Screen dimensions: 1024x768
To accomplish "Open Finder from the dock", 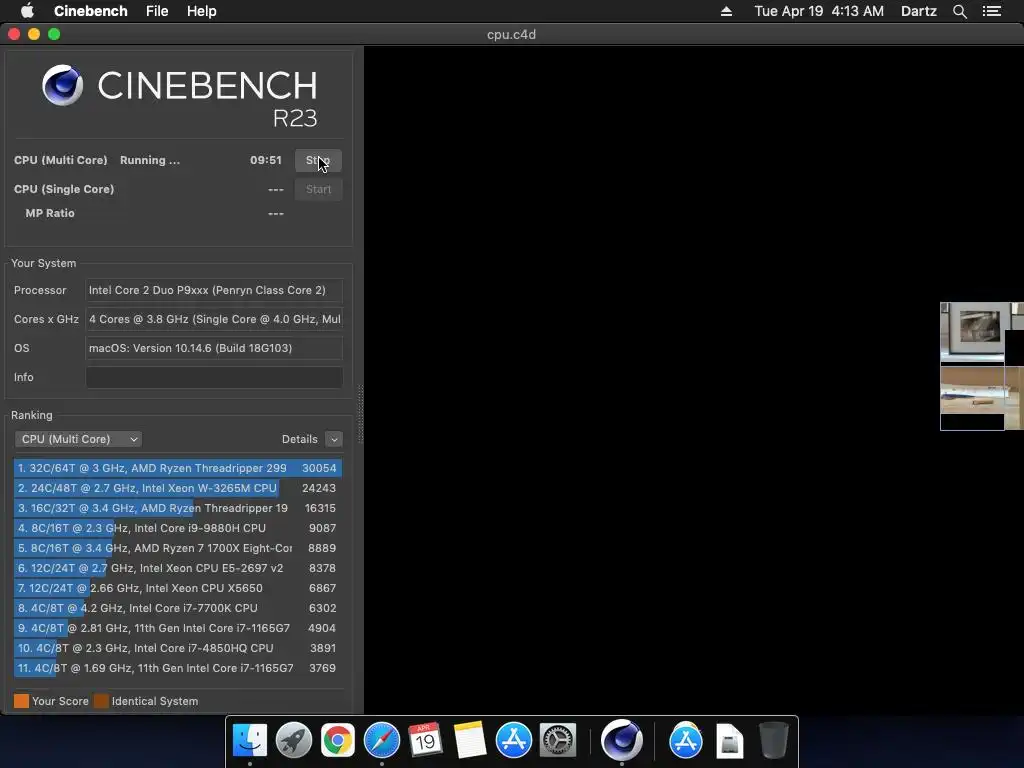I will 249,741.
